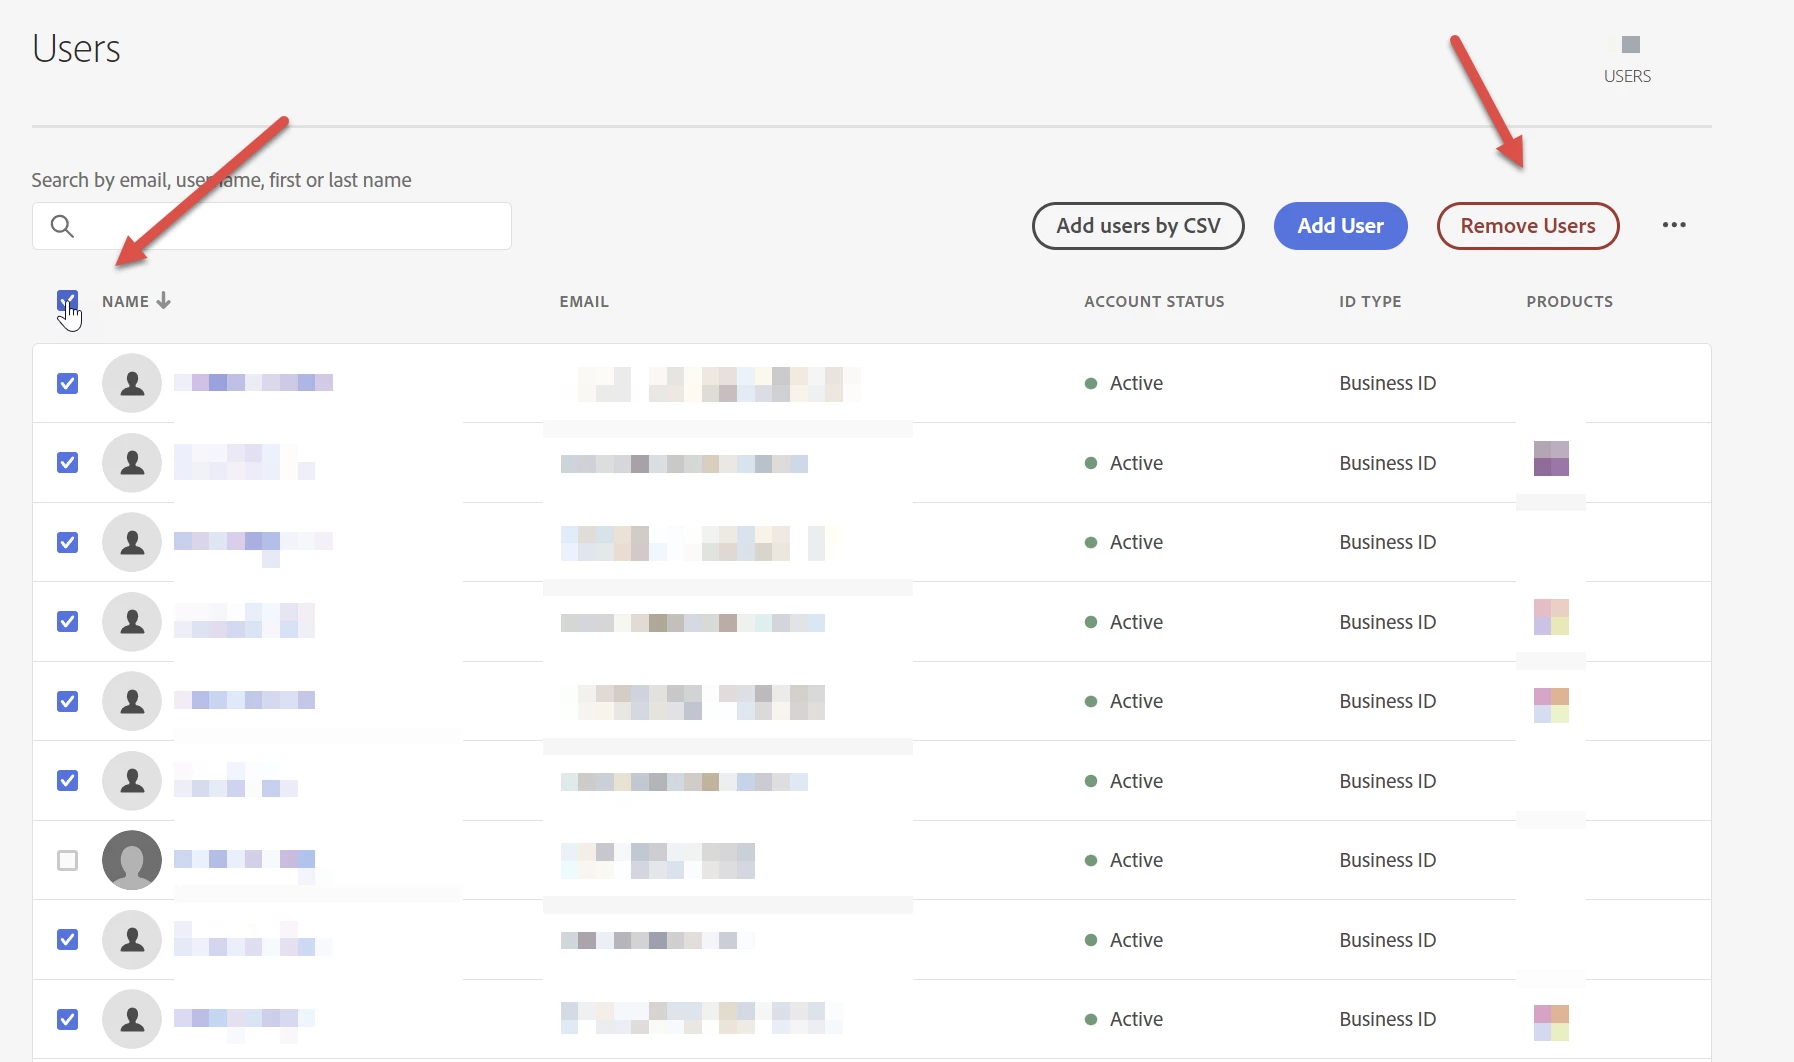Screen dimensions: 1794x1062
Task: Open the Add users by CSV dialog
Action: point(1138,226)
